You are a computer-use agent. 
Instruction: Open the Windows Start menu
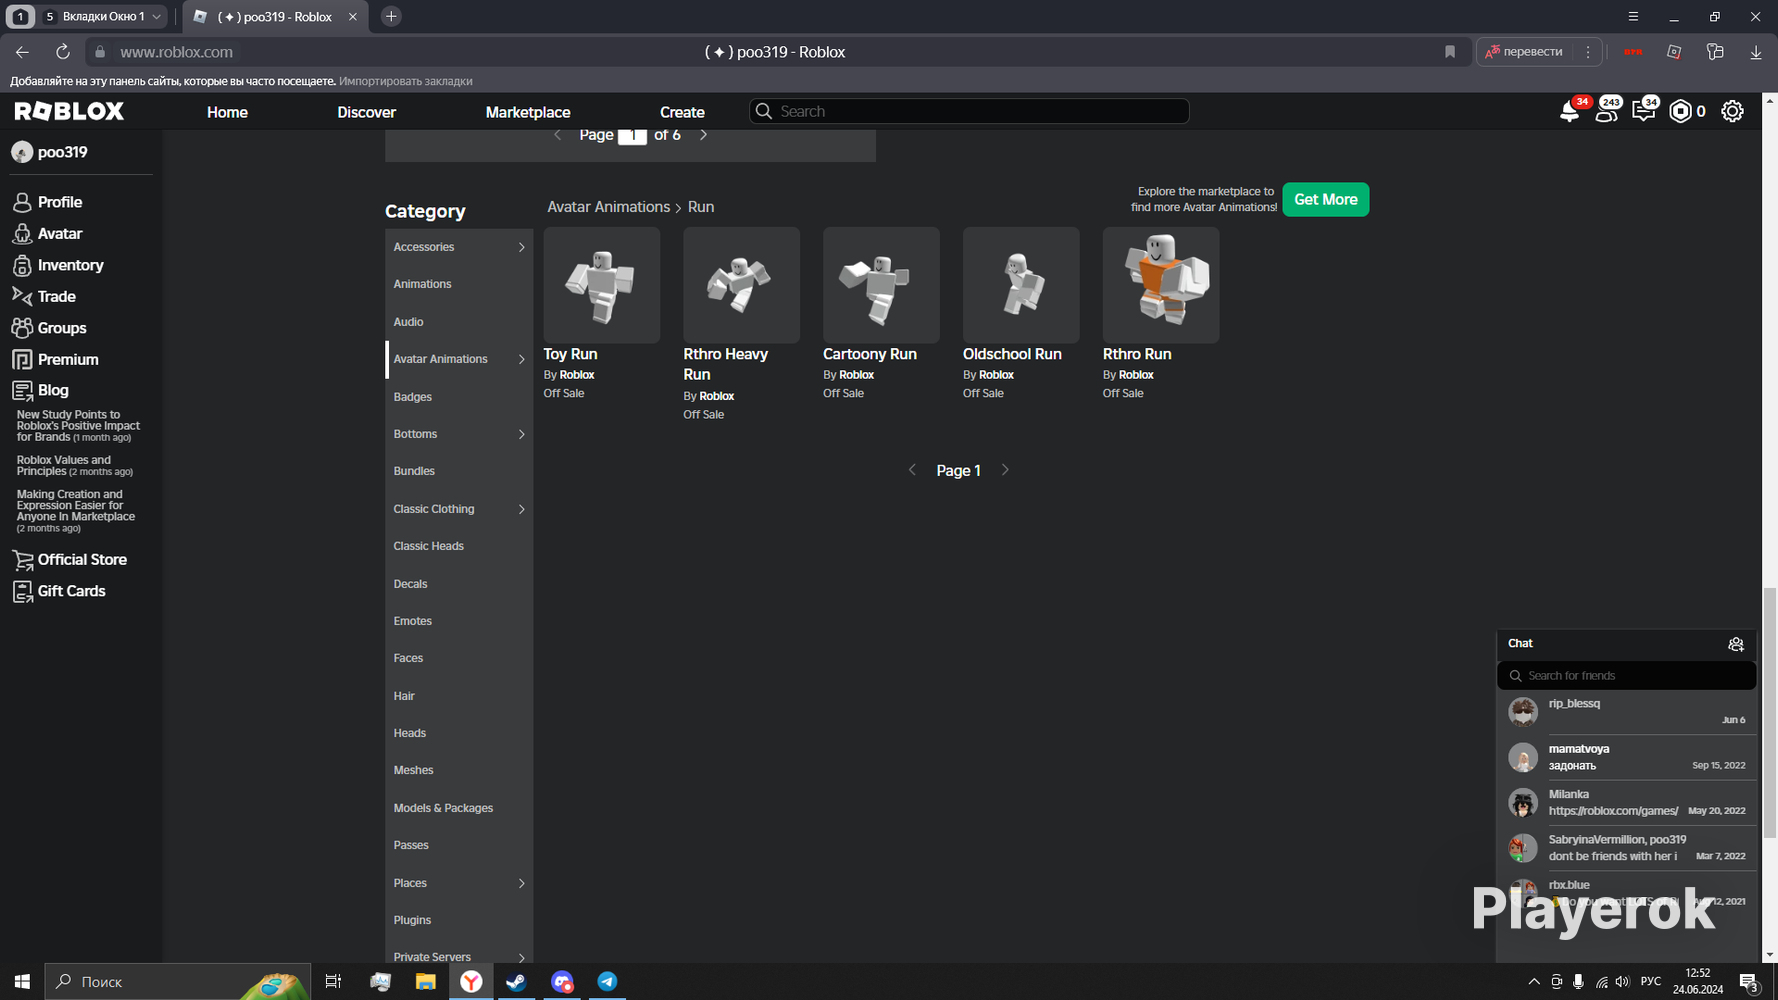tap(22, 981)
